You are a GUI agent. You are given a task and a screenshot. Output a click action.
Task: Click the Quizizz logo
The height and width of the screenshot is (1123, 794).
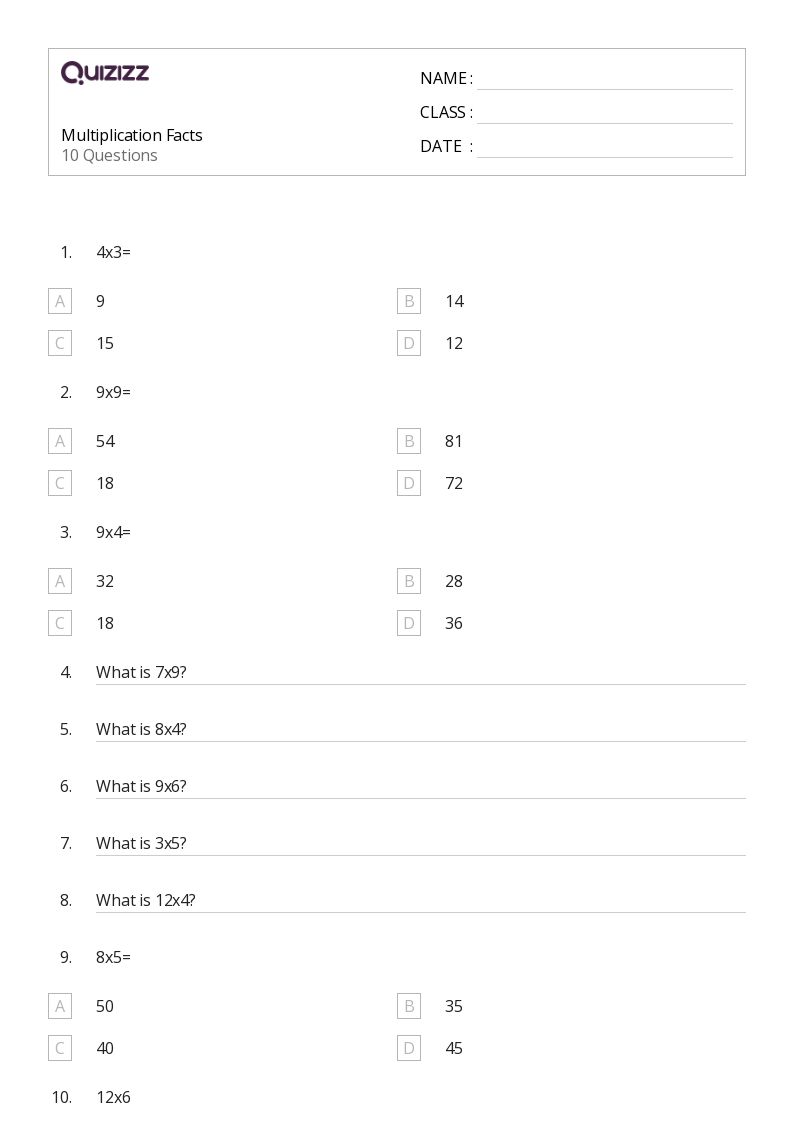[x=105, y=72]
